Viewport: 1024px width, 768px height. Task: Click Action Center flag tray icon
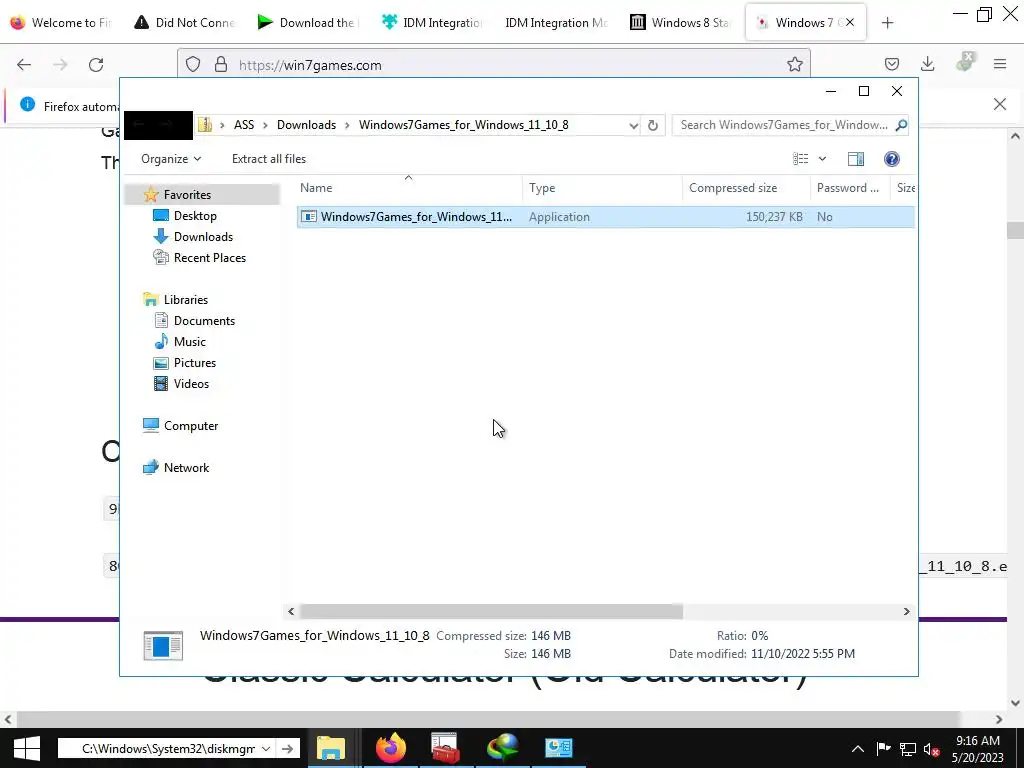[883, 749]
